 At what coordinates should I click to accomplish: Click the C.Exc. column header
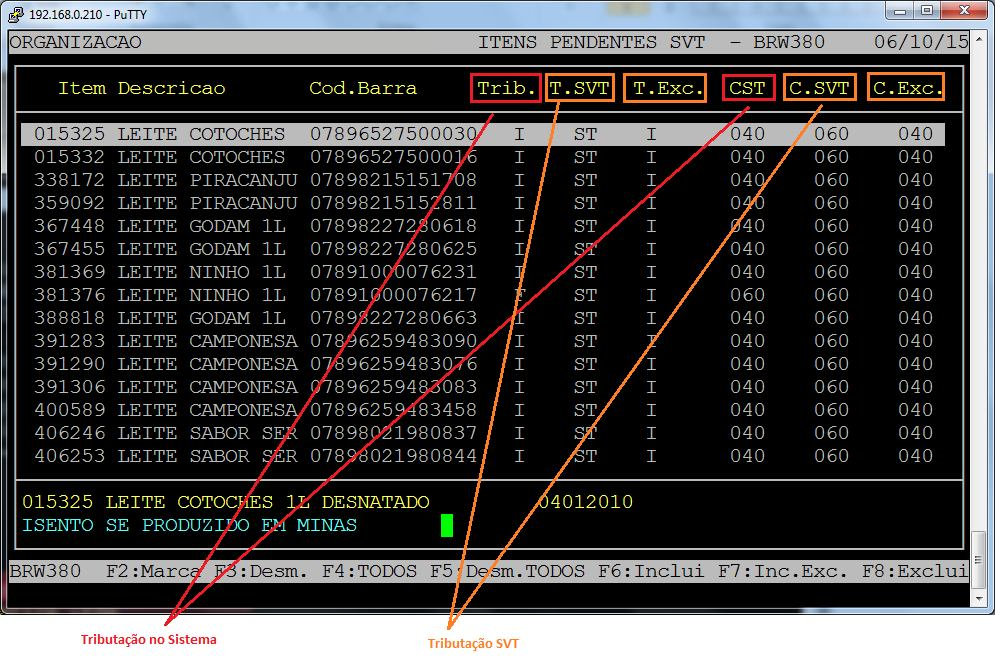click(x=907, y=88)
